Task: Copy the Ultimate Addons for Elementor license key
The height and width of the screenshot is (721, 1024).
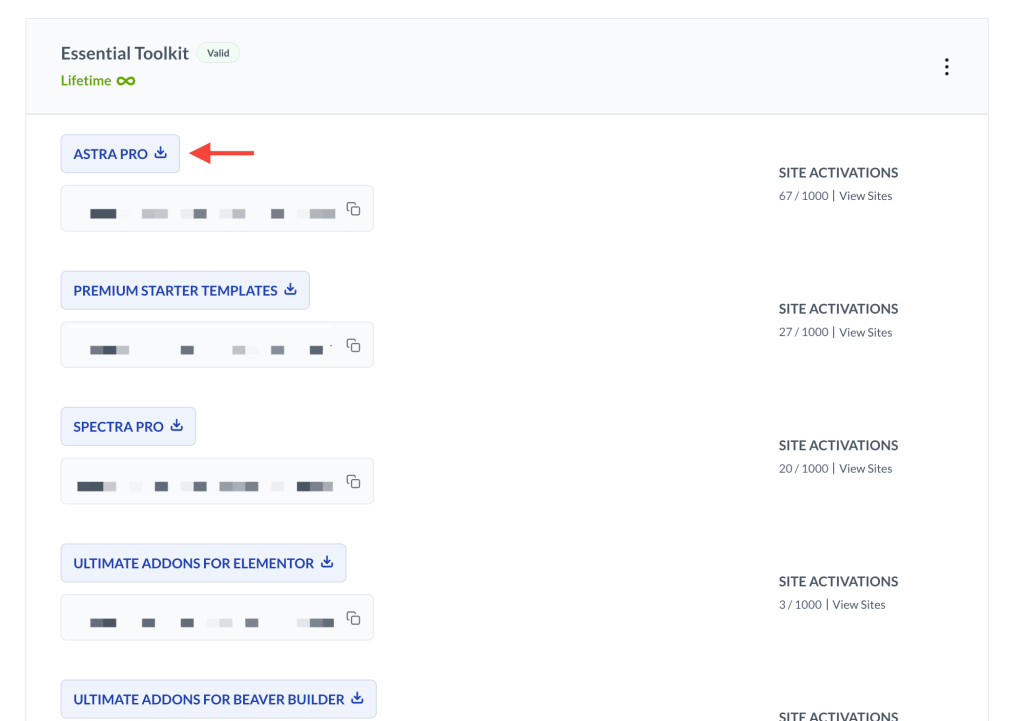Action: point(353,618)
